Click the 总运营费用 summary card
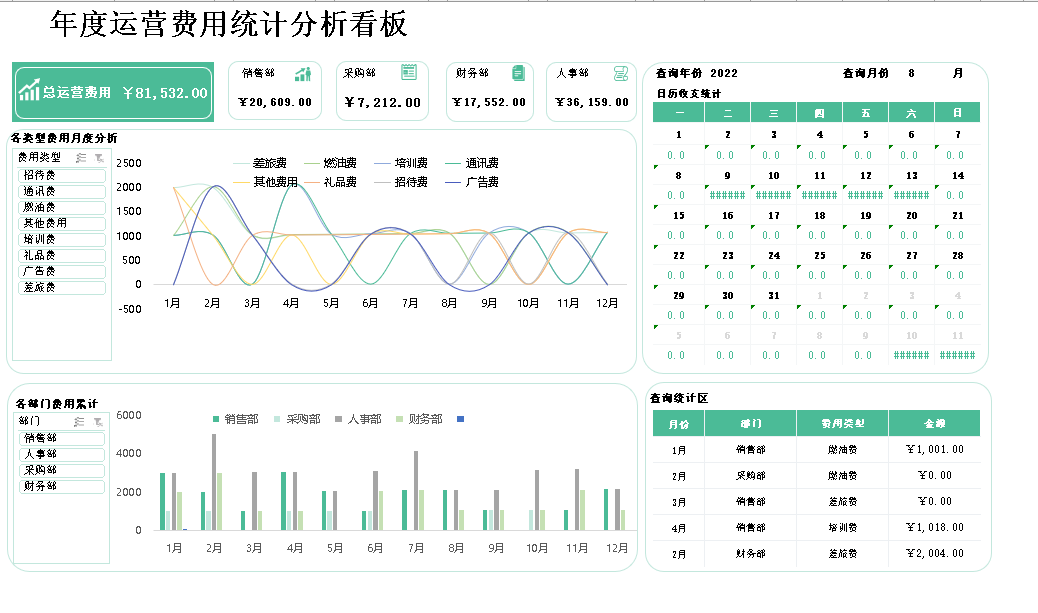The width and height of the screenshot is (1038, 613). click(113, 94)
